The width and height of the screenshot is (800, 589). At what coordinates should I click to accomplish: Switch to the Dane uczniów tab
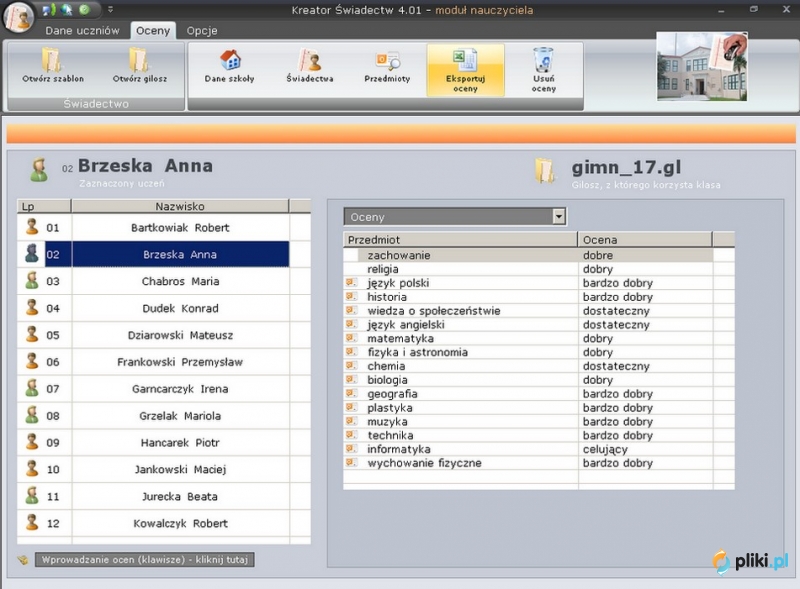[82, 31]
